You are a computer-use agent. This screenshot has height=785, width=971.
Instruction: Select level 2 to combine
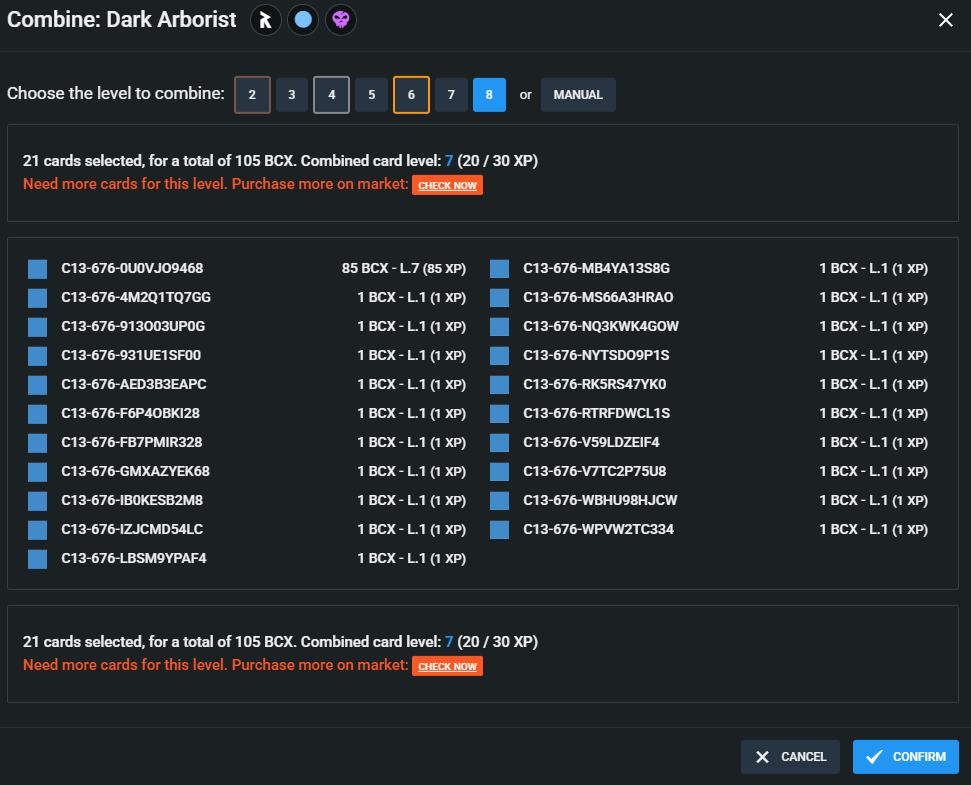pos(252,95)
